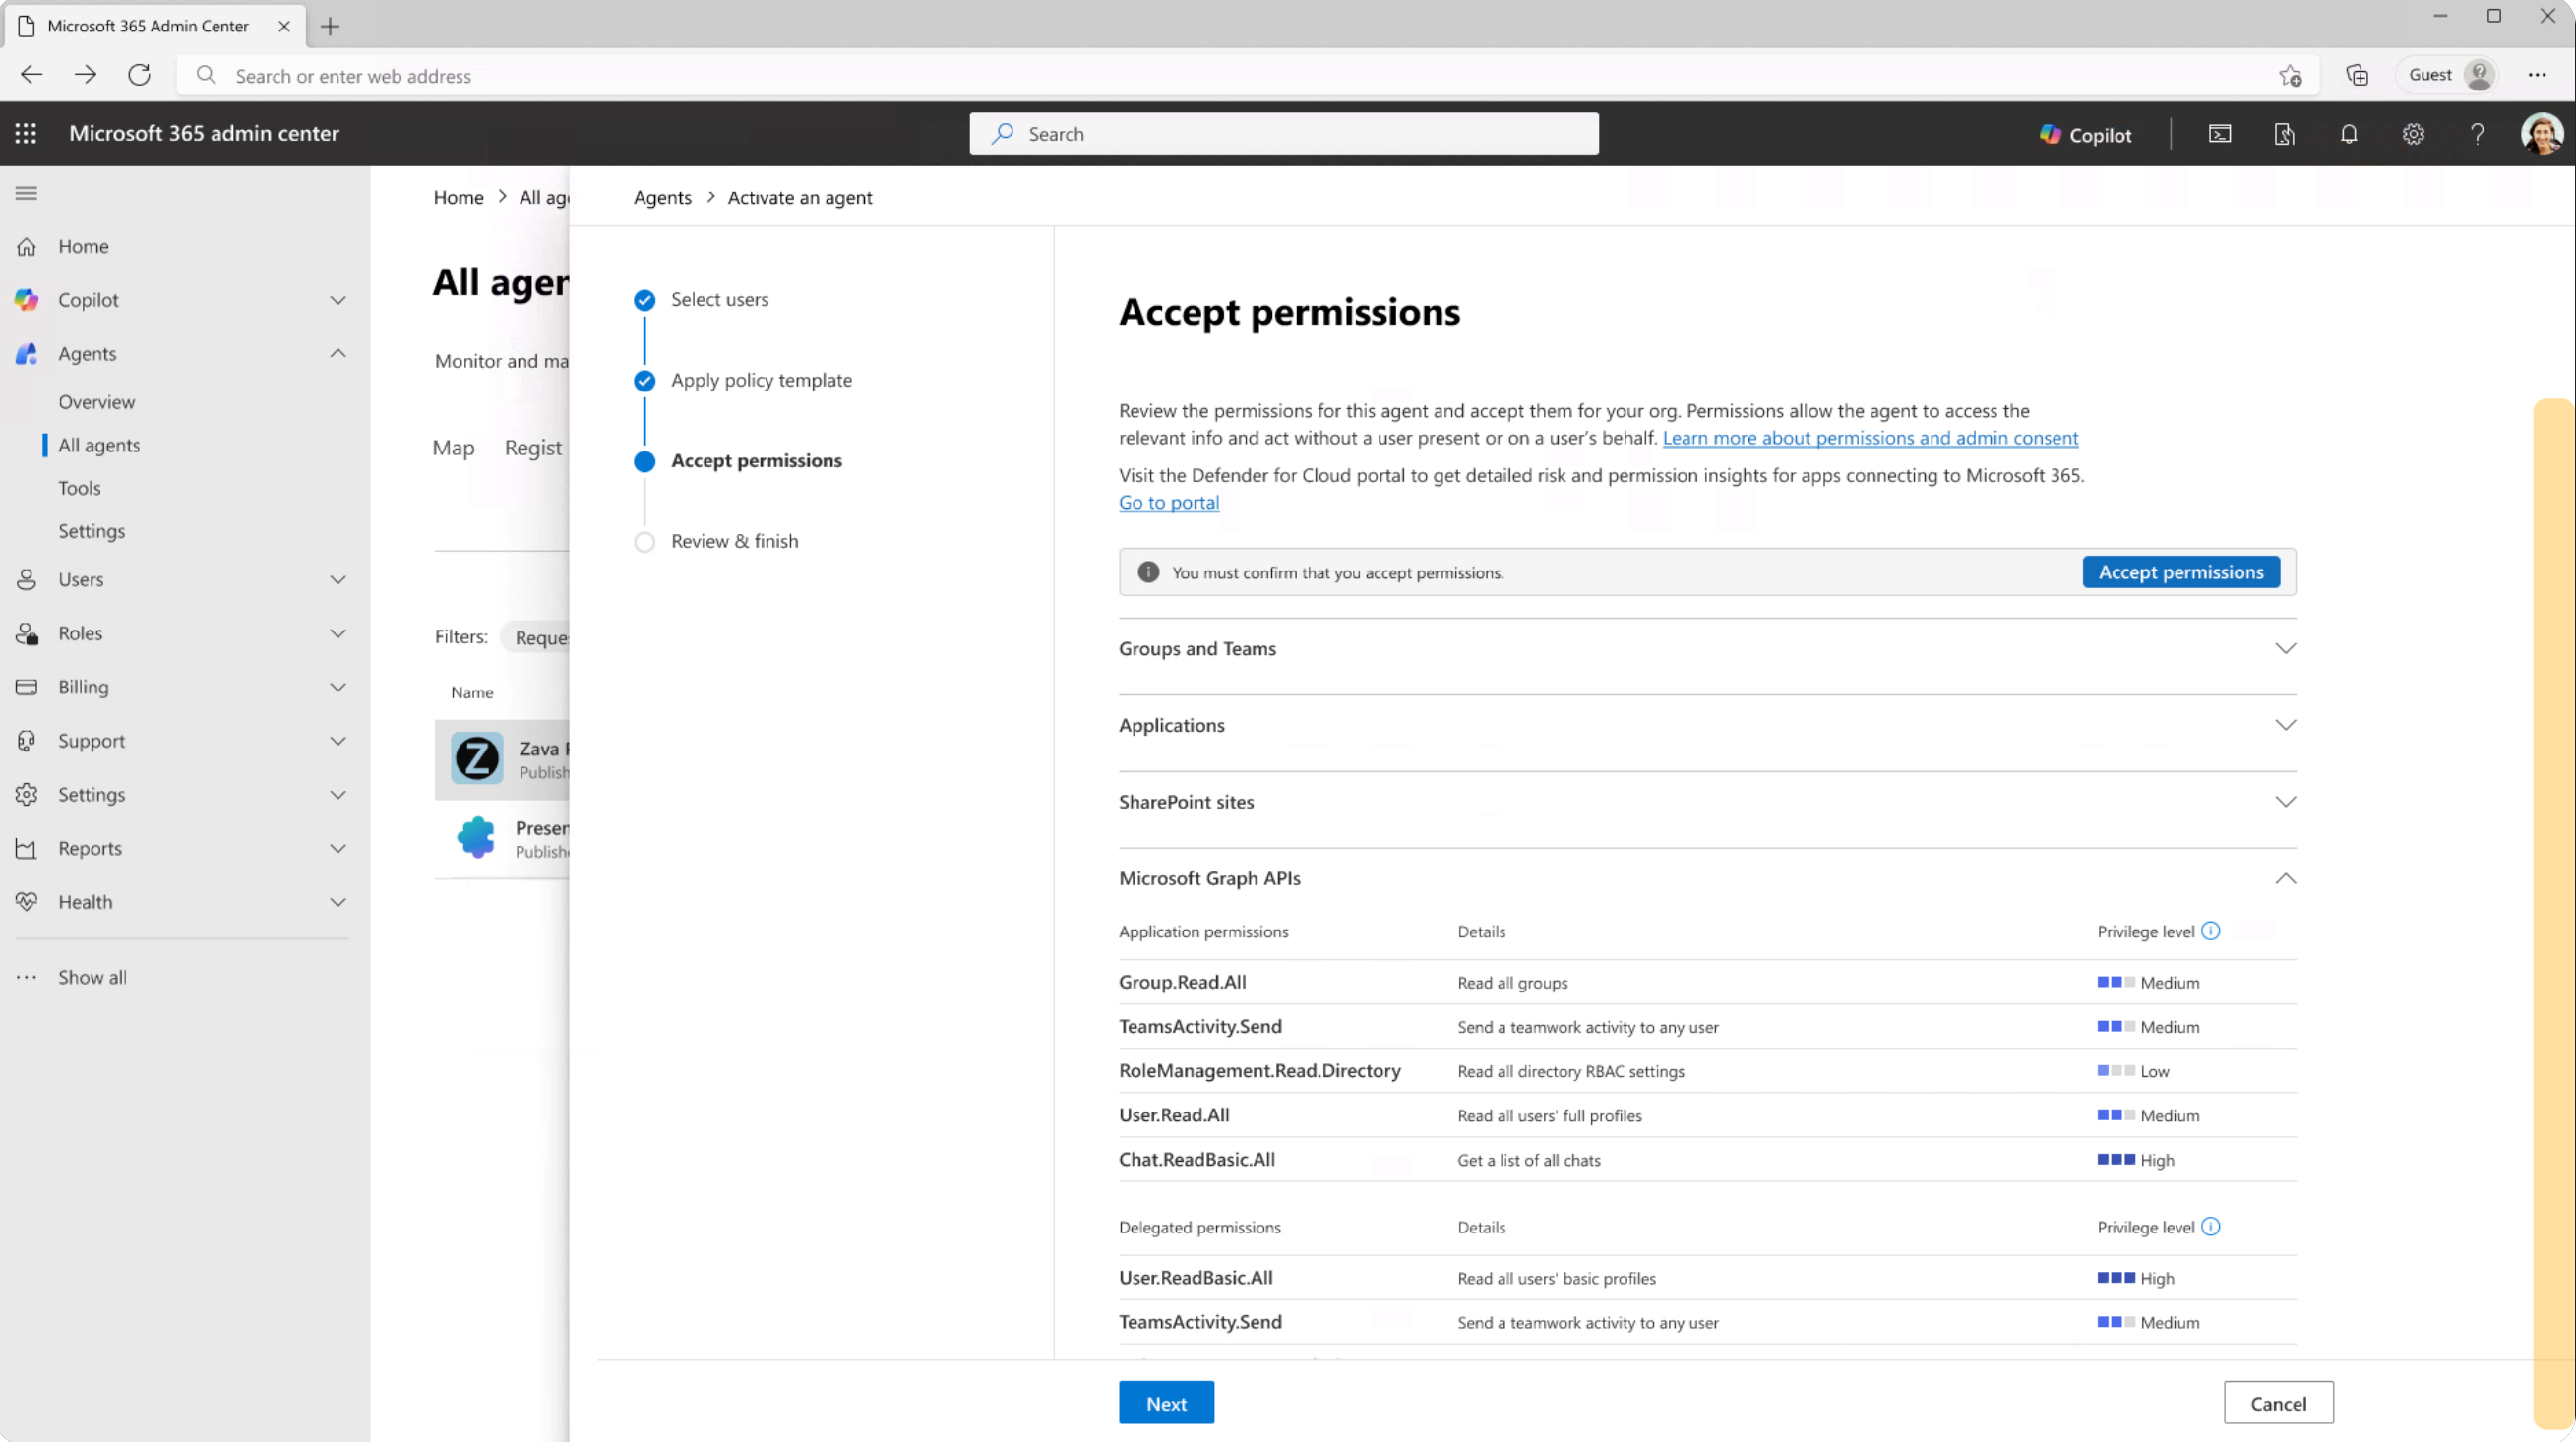Click the Agents breadcrumb link
This screenshot has height=1442, width=2576.
pyautogui.click(x=662, y=197)
